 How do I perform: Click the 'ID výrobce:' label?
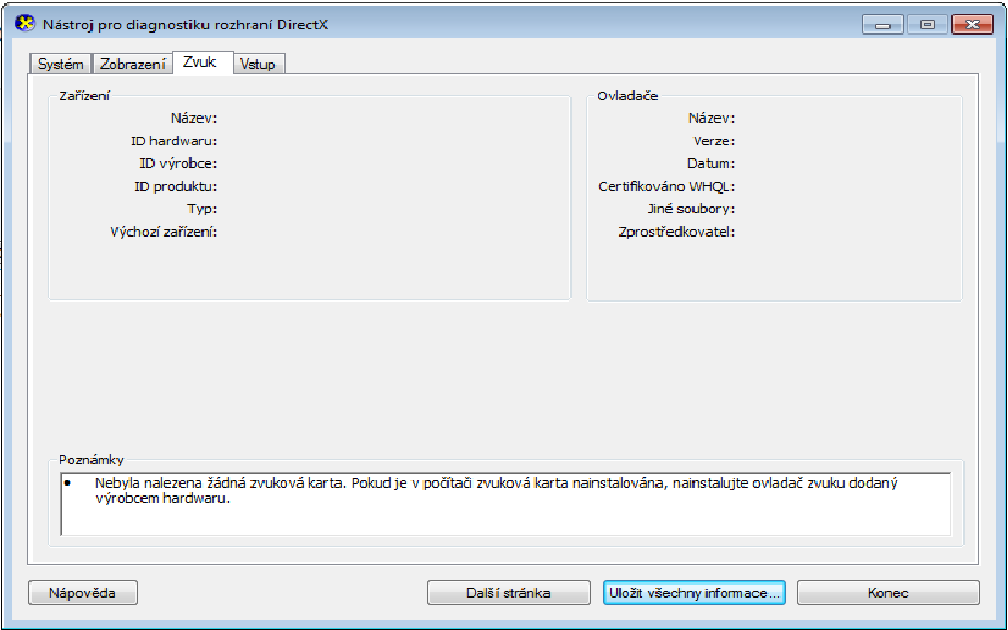click(178, 163)
